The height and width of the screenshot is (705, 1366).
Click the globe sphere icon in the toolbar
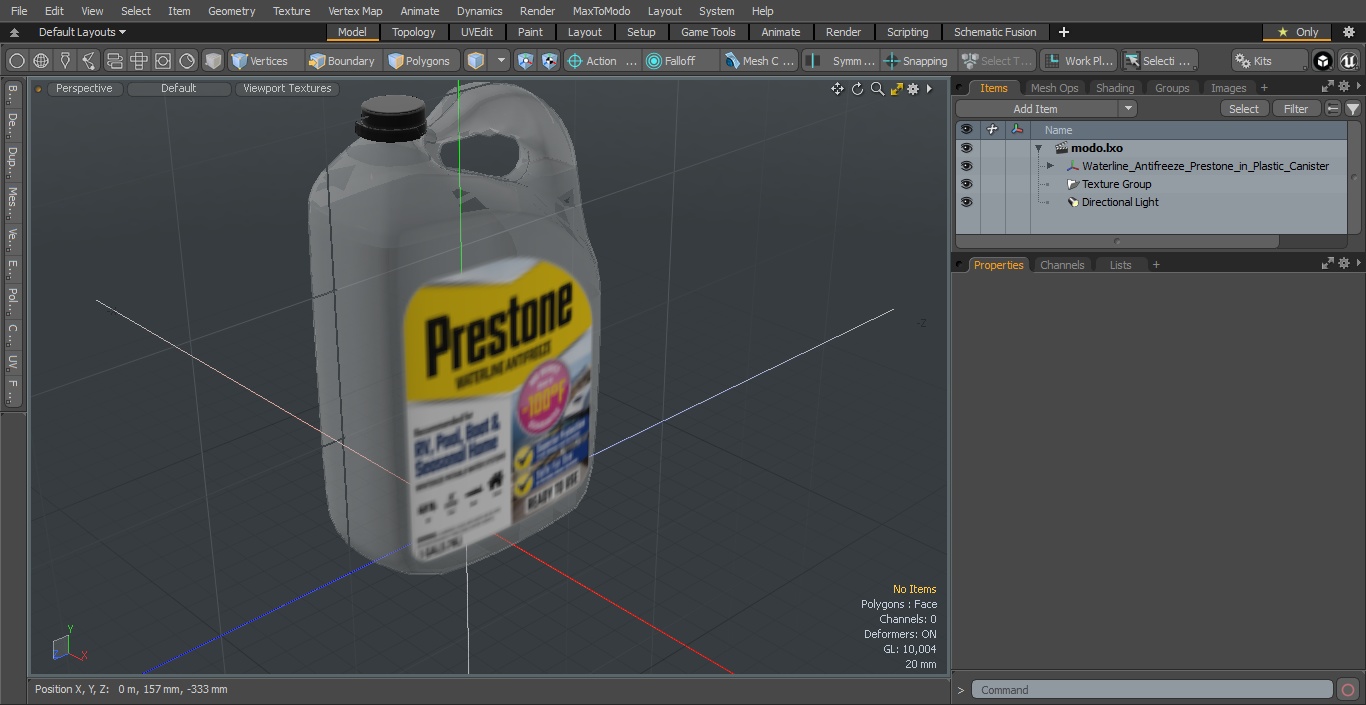point(41,61)
